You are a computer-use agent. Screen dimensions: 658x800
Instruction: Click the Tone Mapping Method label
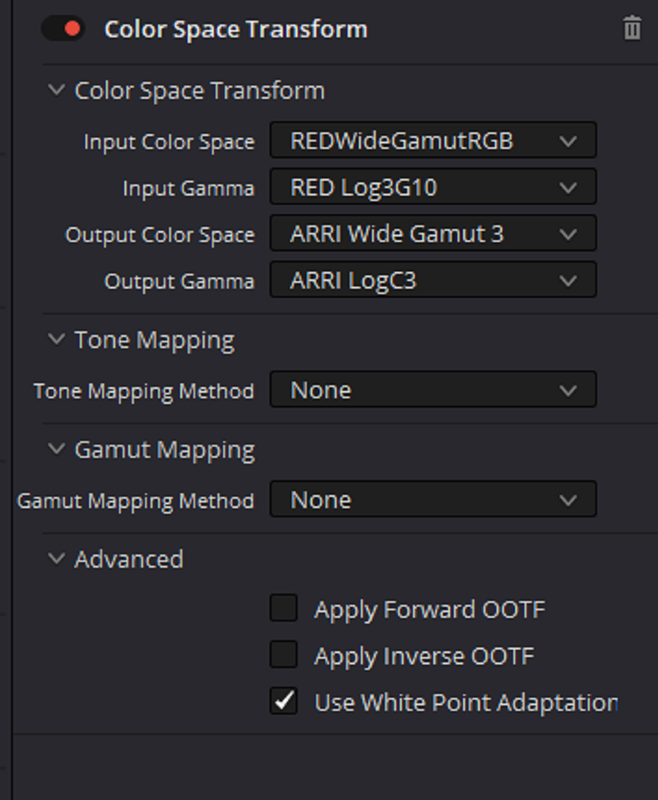143,391
